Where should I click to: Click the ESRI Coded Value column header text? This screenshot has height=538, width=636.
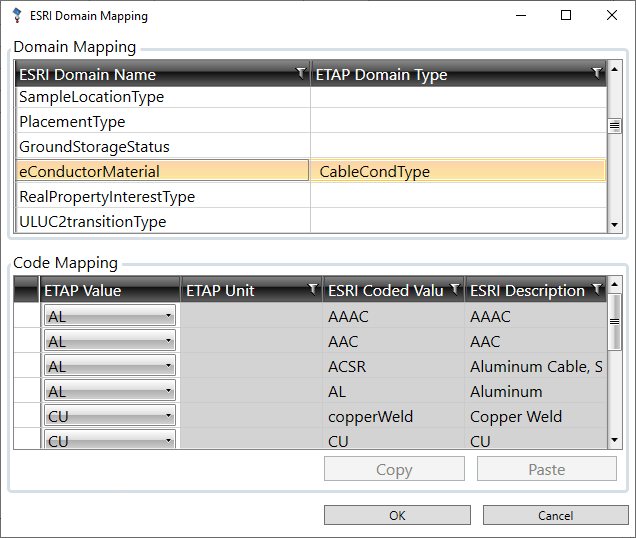[386, 290]
